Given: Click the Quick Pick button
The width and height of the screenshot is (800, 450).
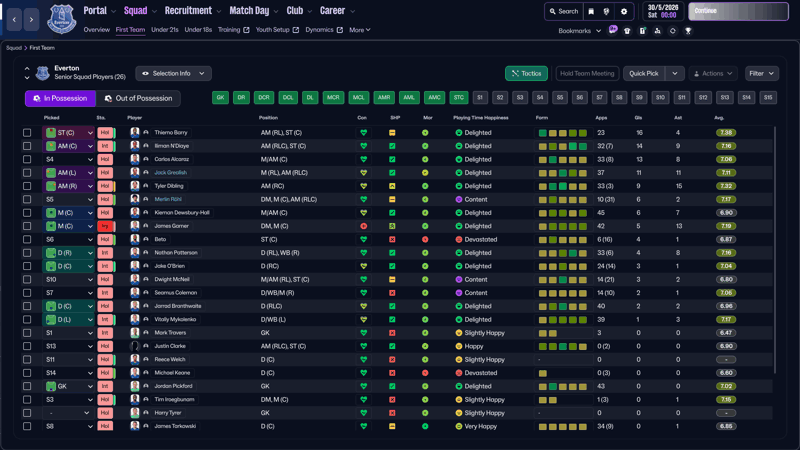Looking at the screenshot, I should (x=644, y=73).
